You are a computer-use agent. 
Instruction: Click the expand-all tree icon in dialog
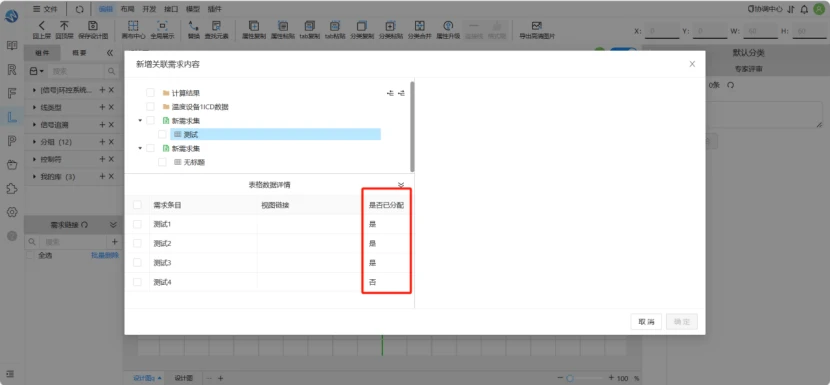pyautogui.click(x=391, y=93)
